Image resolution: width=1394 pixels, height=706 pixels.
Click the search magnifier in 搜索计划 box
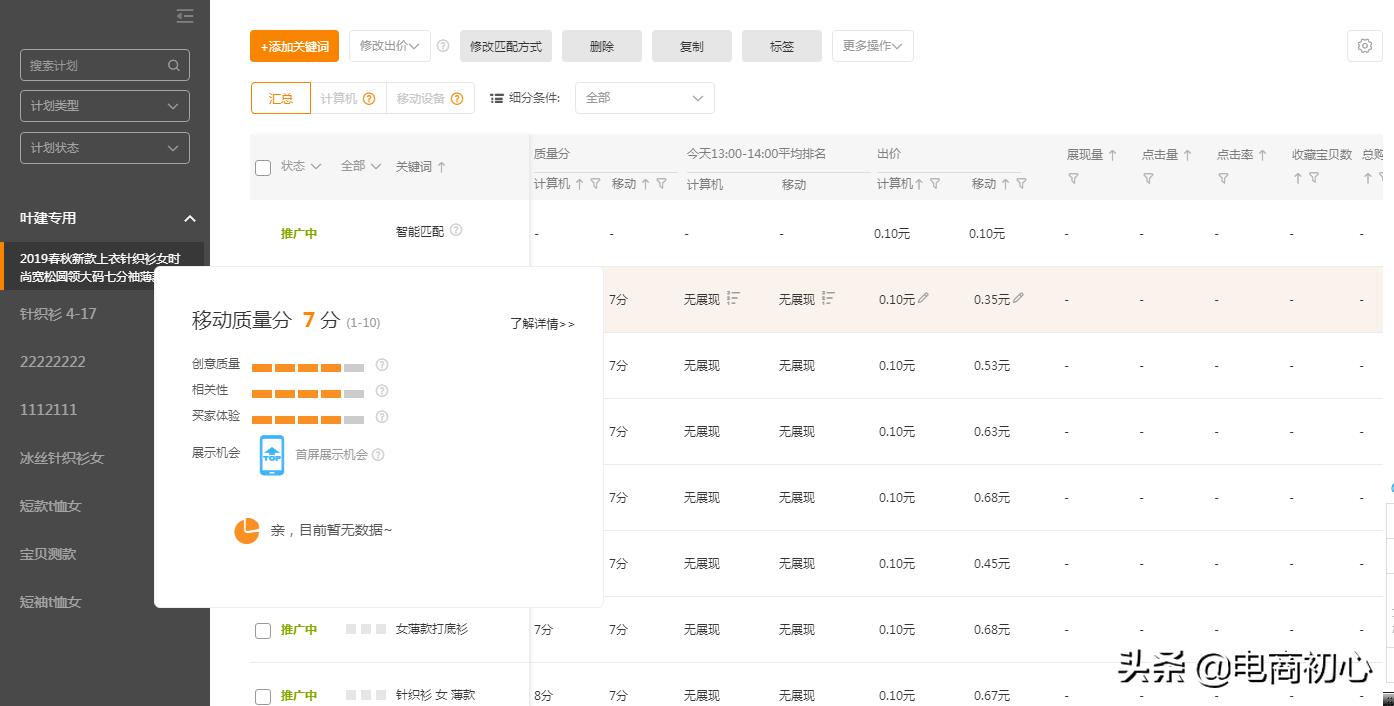point(173,64)
